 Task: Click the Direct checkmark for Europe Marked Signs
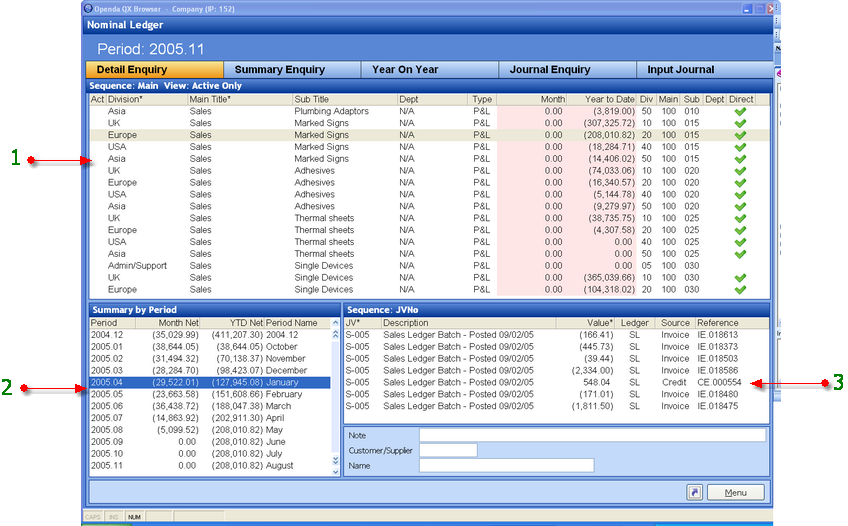(740, 135)
